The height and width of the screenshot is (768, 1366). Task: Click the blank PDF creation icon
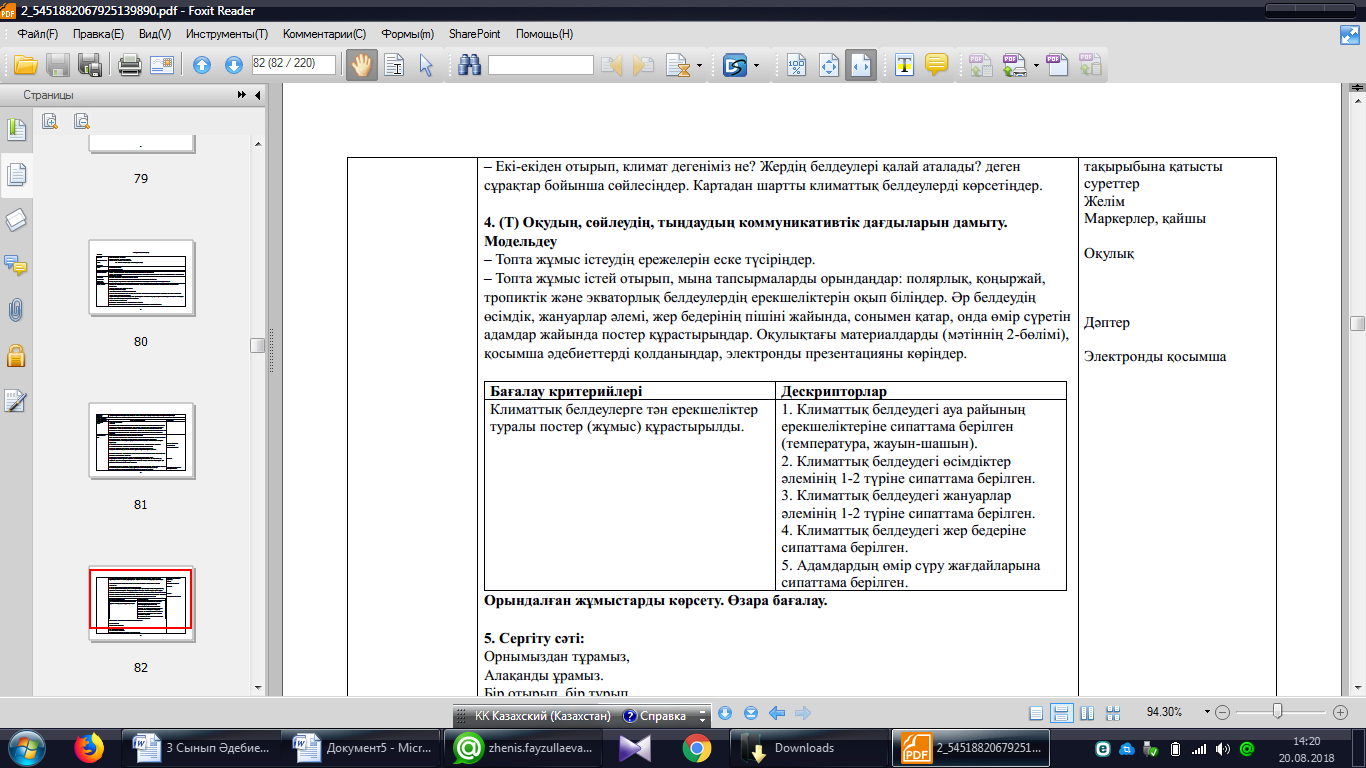pos(1058,65)
